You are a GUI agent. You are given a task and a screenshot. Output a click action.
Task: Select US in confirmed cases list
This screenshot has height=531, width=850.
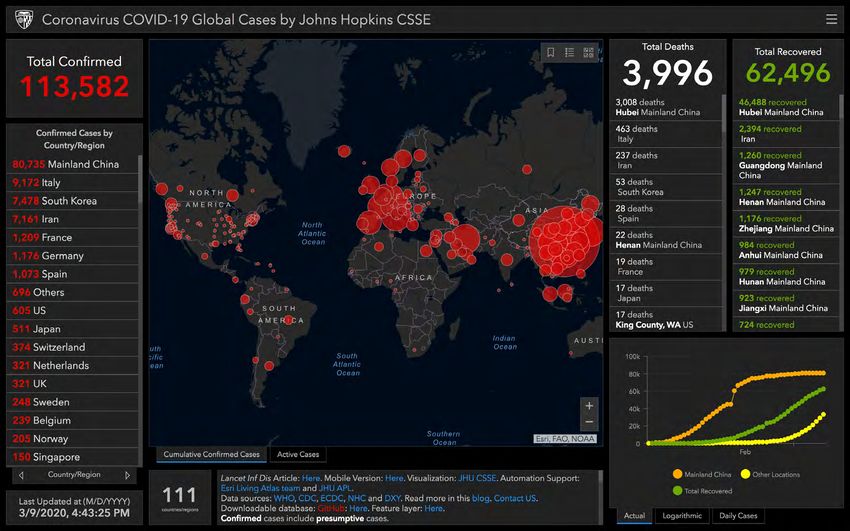tap(73, 311)
